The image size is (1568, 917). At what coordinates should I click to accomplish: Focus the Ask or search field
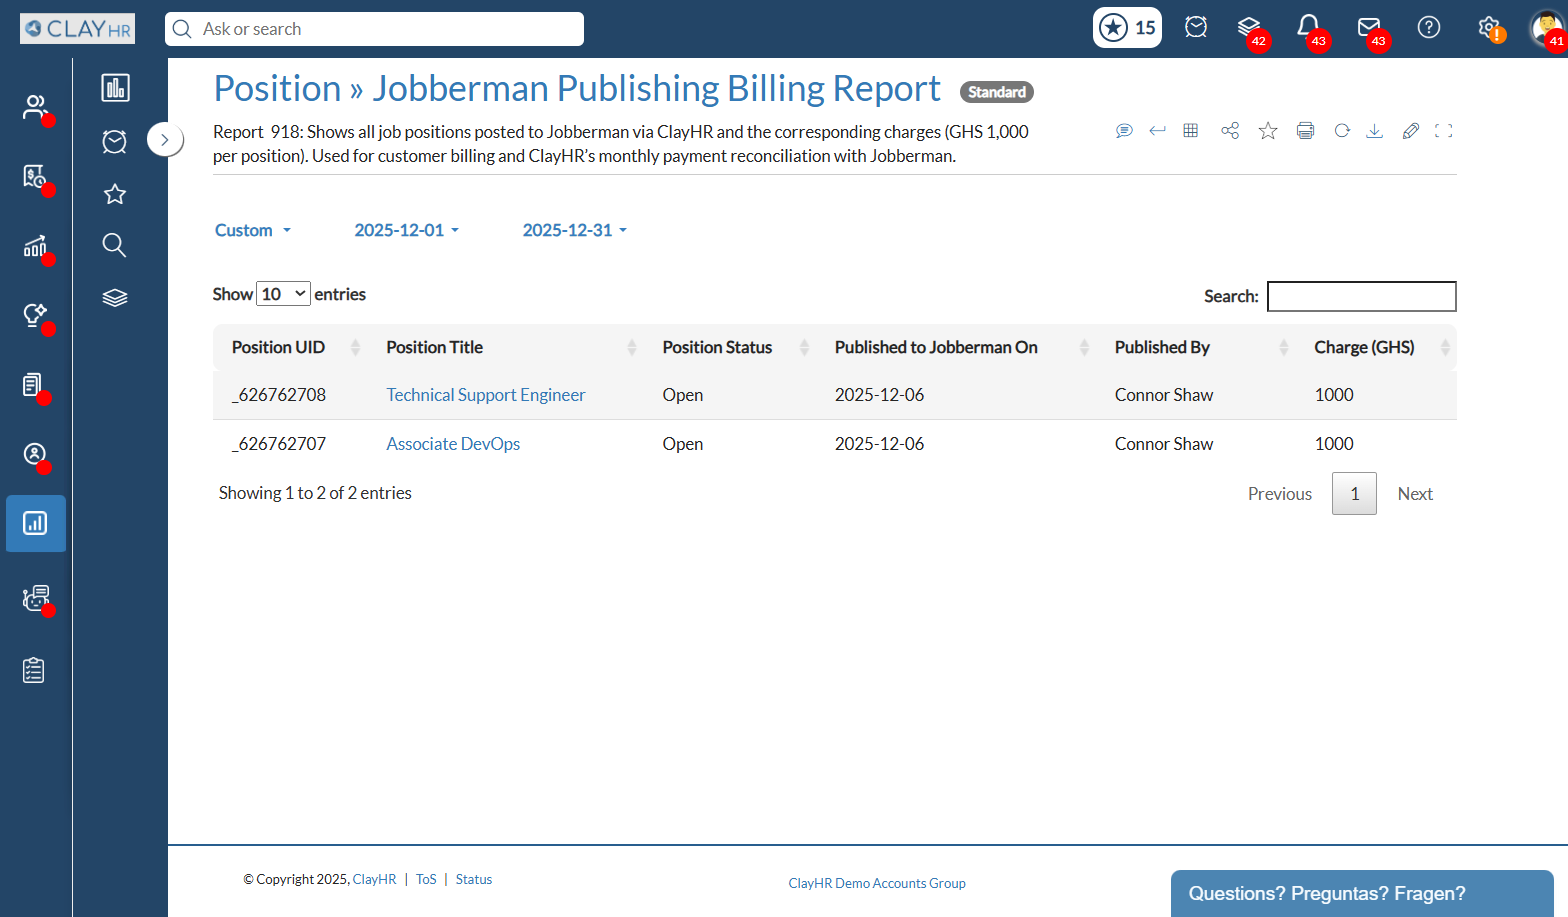(x=374, y=29)
